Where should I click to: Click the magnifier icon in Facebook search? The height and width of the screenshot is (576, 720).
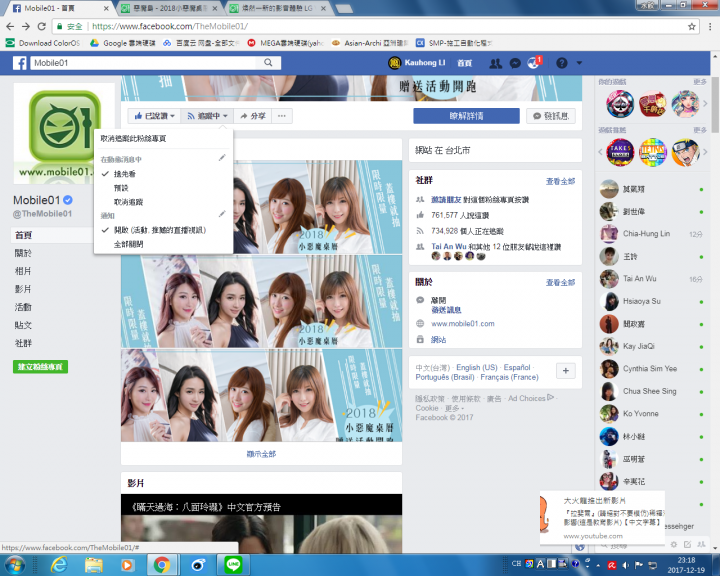point(268,62)
